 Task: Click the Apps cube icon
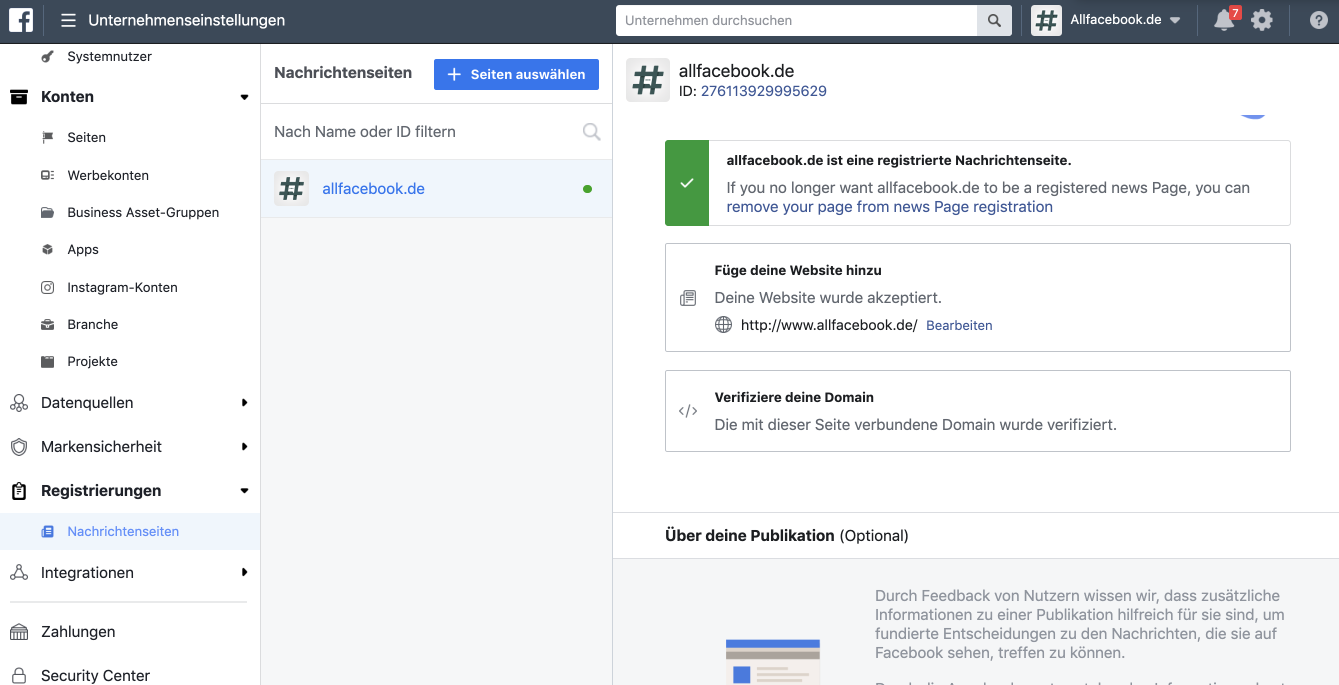click(47, 250)
